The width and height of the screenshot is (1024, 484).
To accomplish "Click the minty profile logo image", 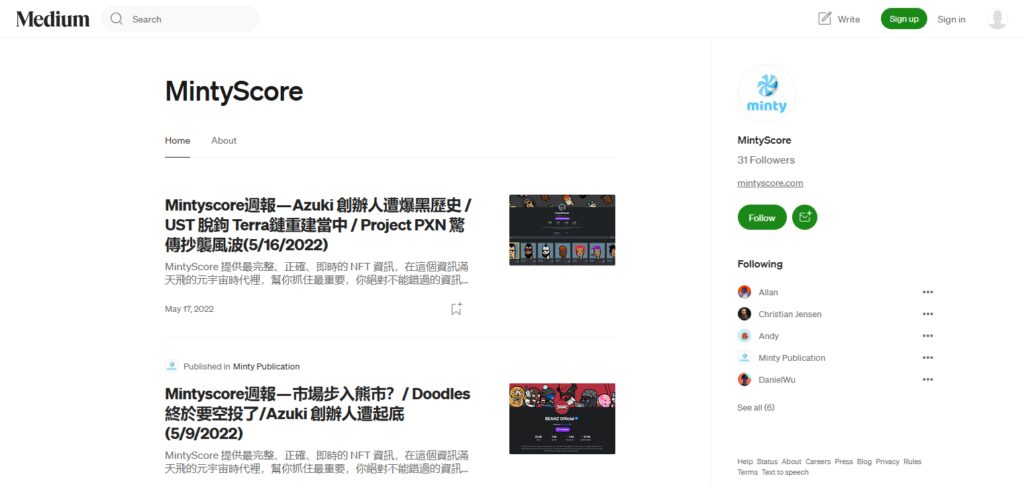I will tap(767, 93).
